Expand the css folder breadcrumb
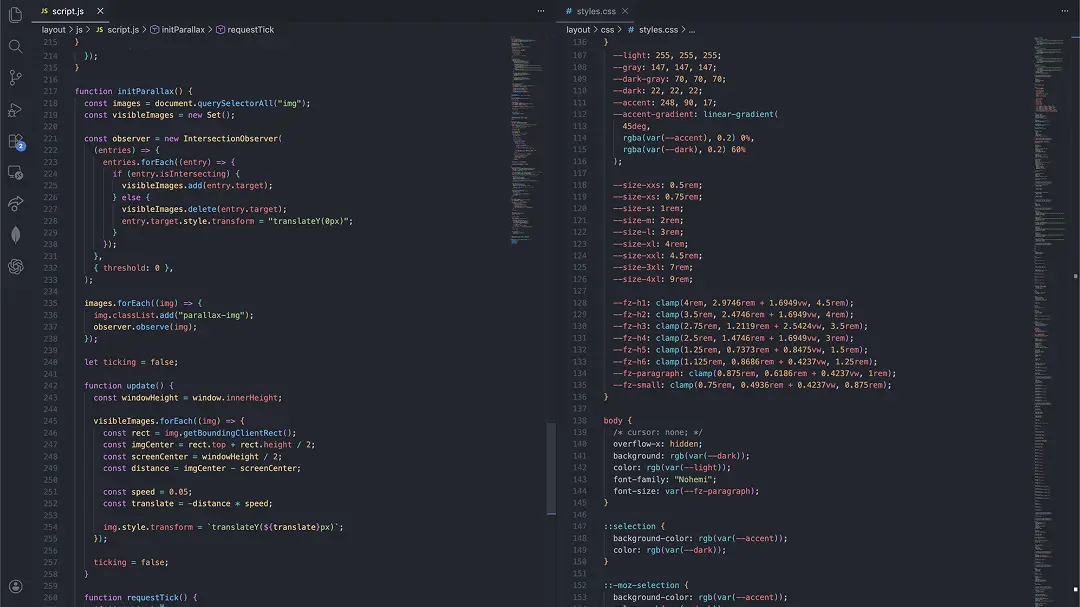The width and height of the screenshot is (1080, 607). 607,30
